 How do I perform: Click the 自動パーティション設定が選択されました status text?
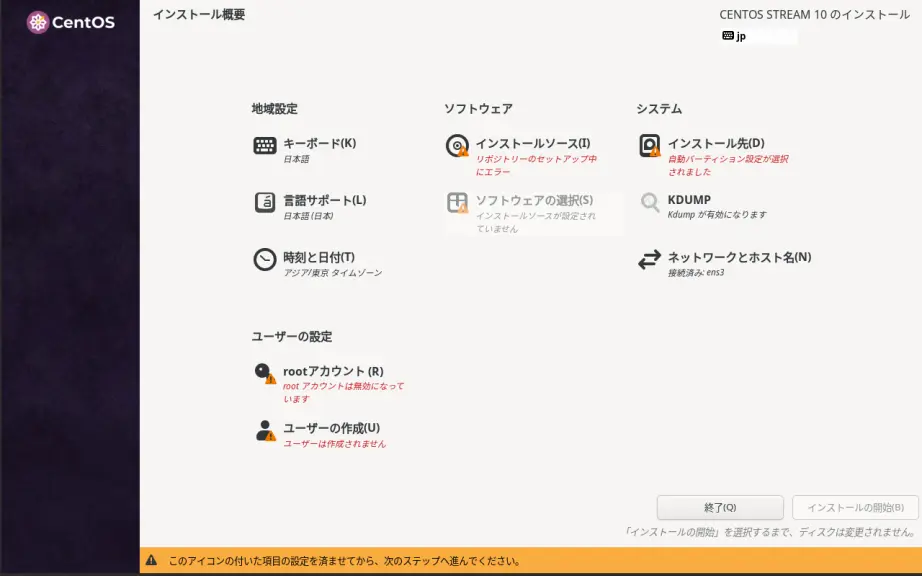pyautogui.click(x=728, y=165)
